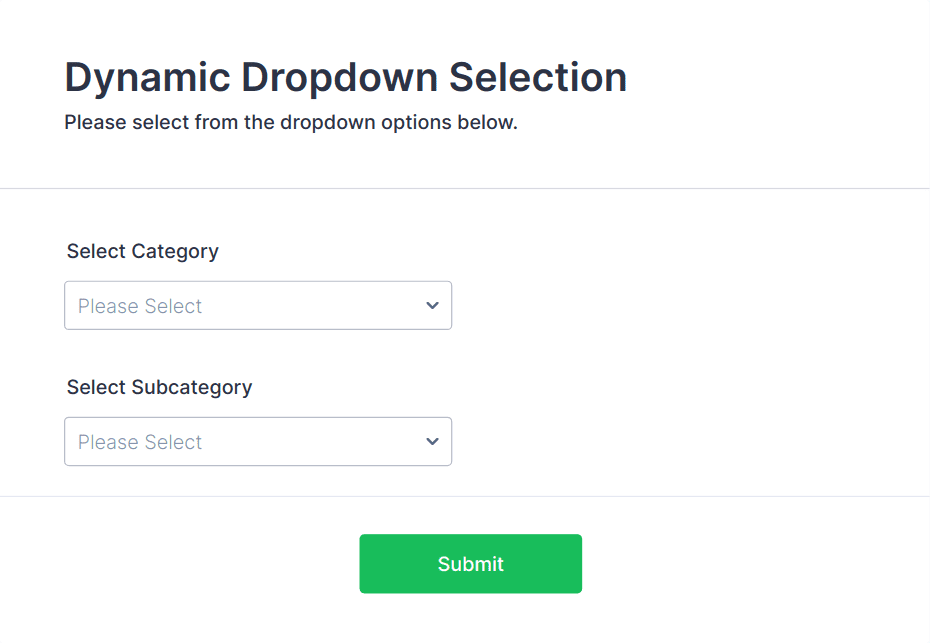Click "Please Select" placeholder text in Subcategory box

(x=140, y=442)
